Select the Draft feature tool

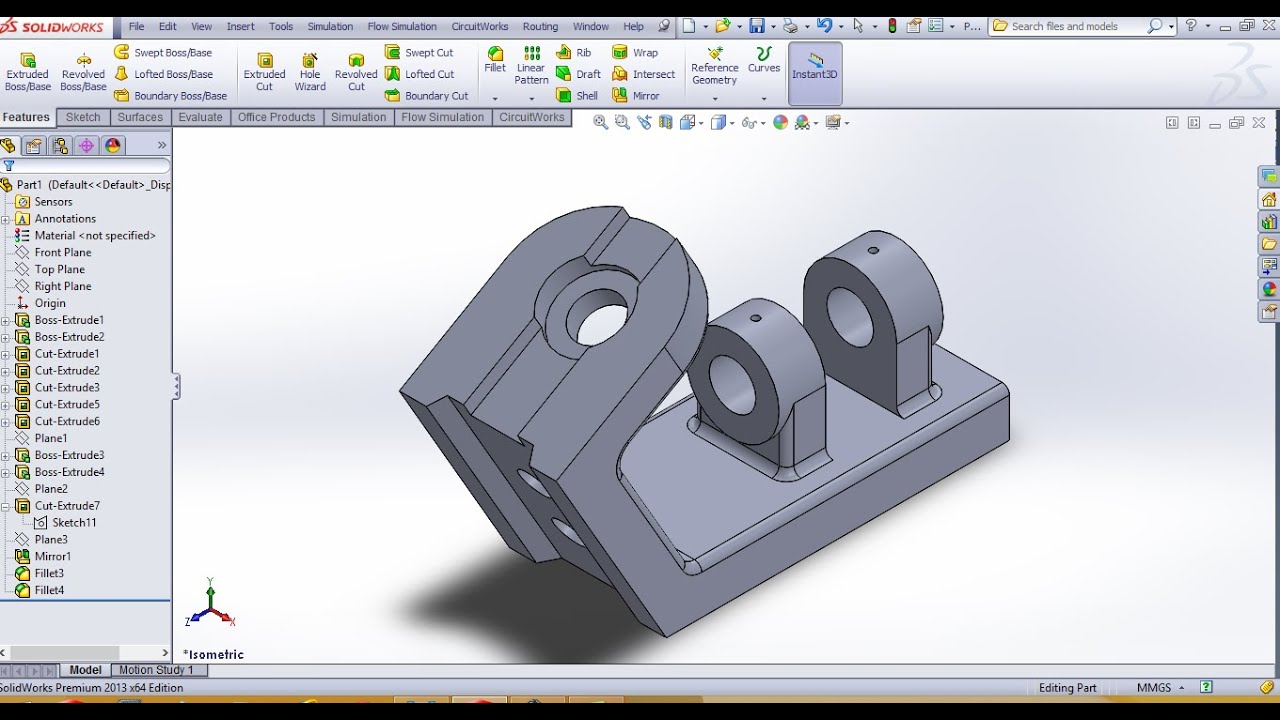(x=579, y=74)
